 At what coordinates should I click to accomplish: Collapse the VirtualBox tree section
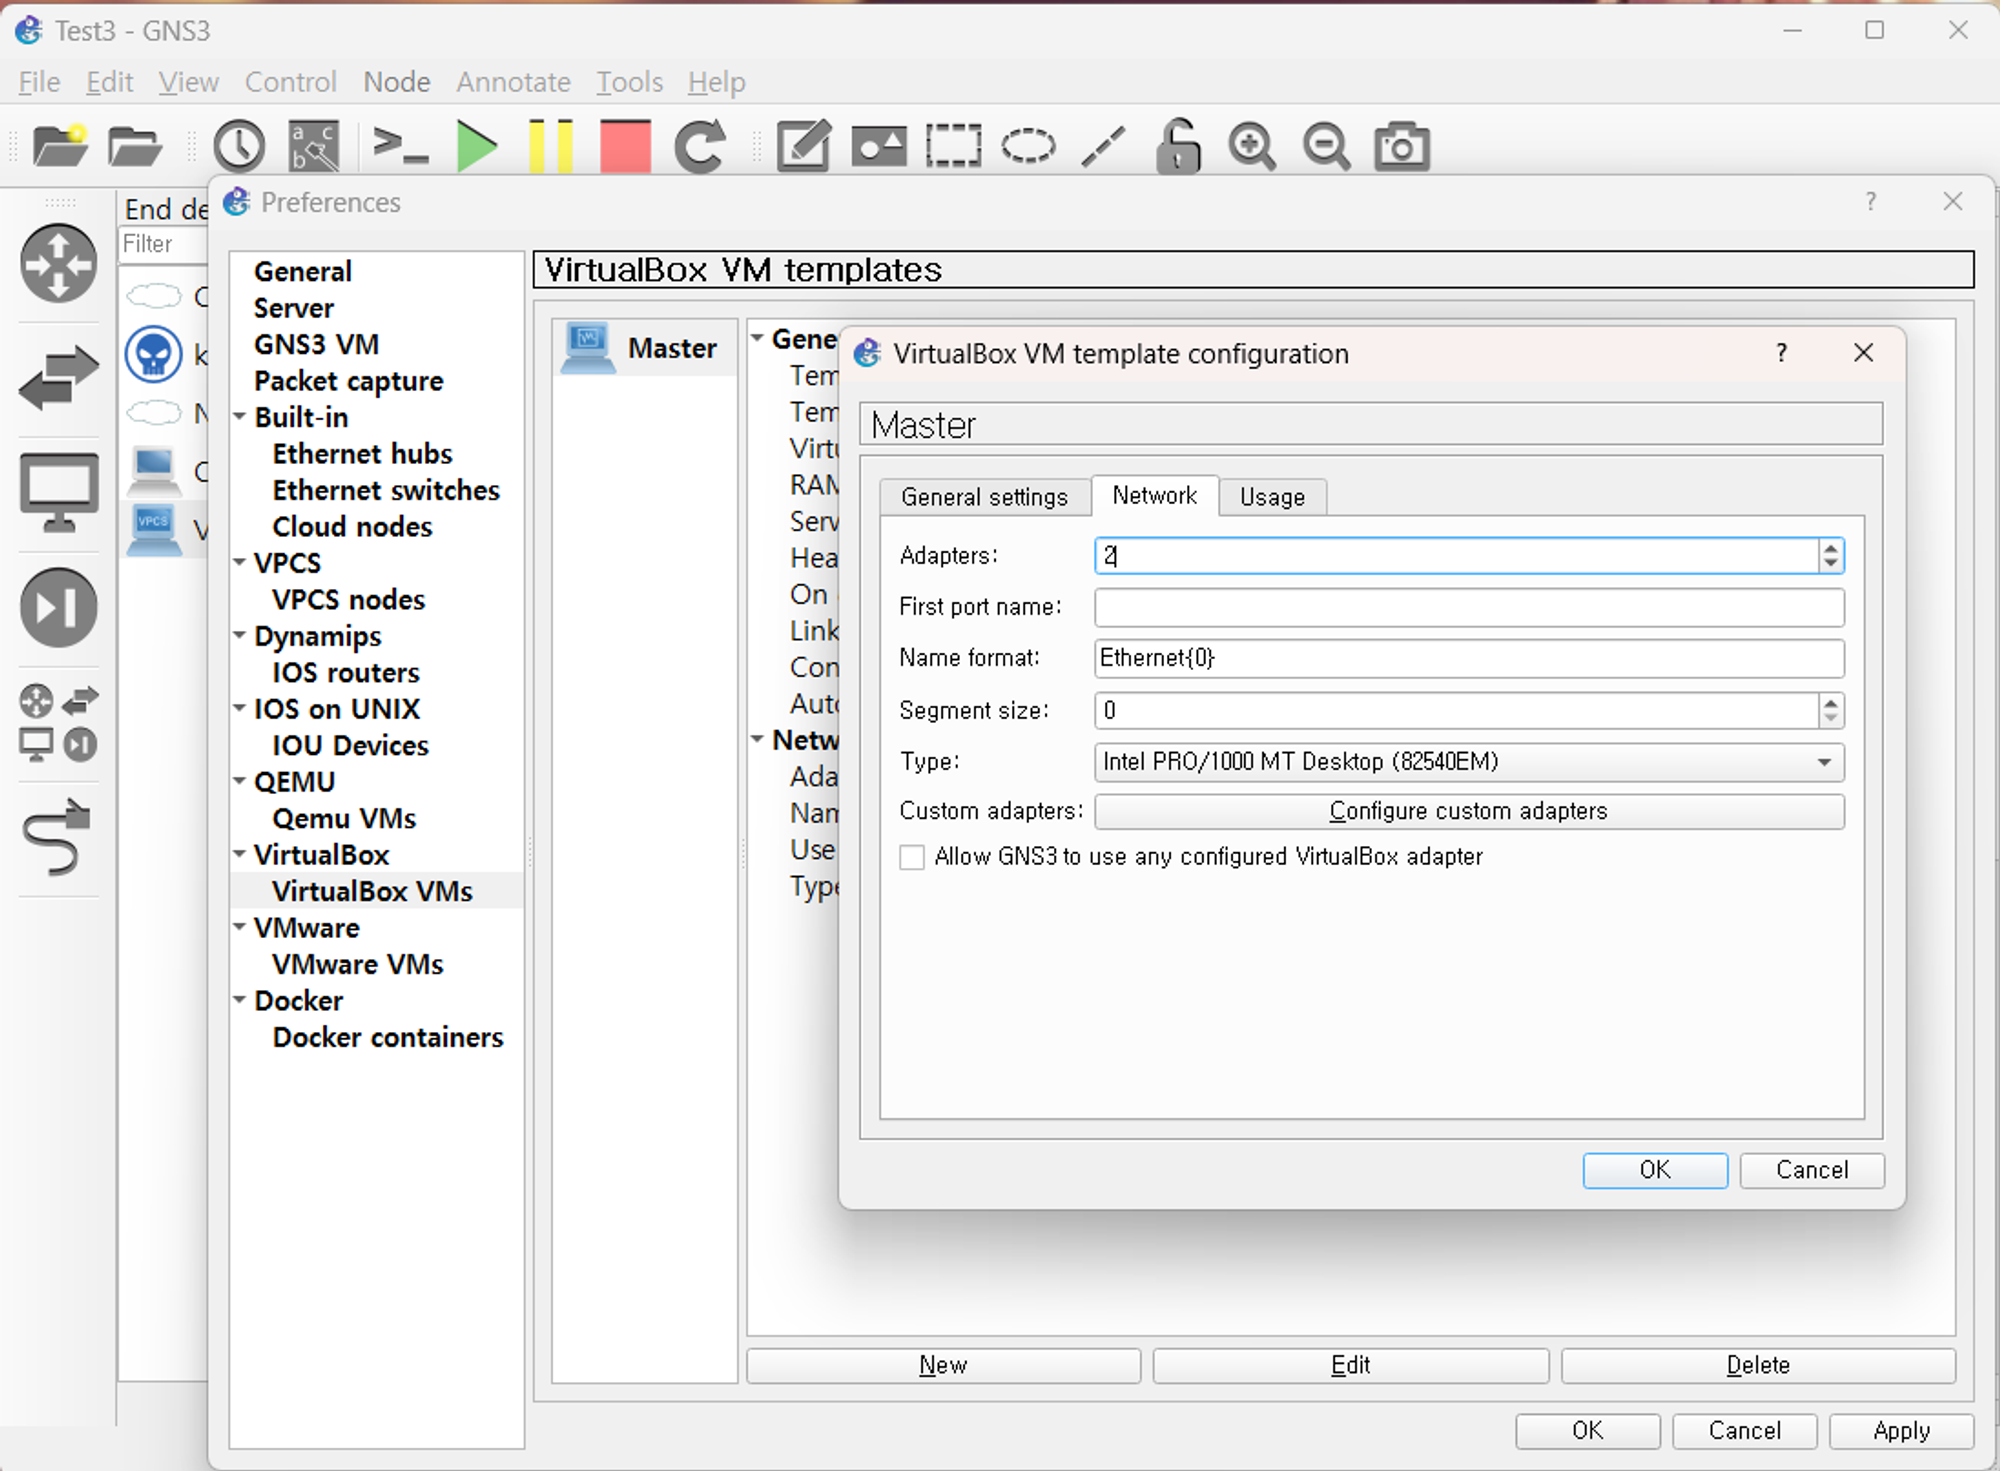point(240,854)
